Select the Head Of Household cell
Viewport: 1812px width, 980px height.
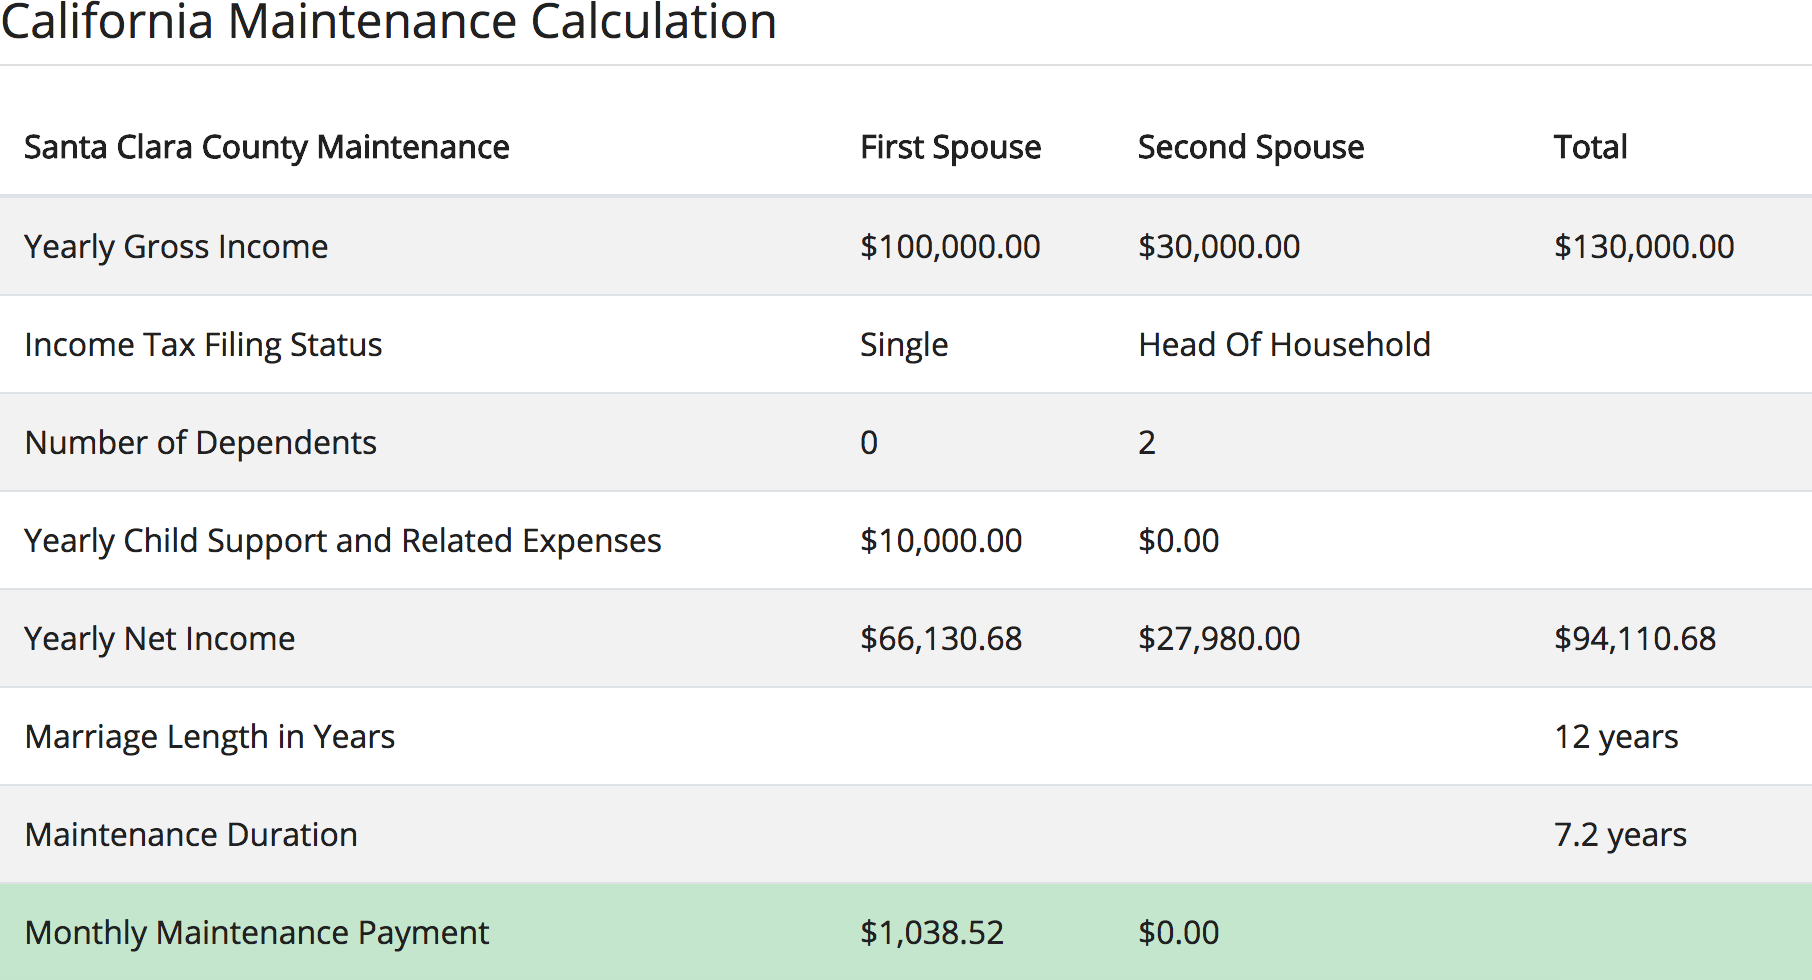click(x=1284, y=344)
